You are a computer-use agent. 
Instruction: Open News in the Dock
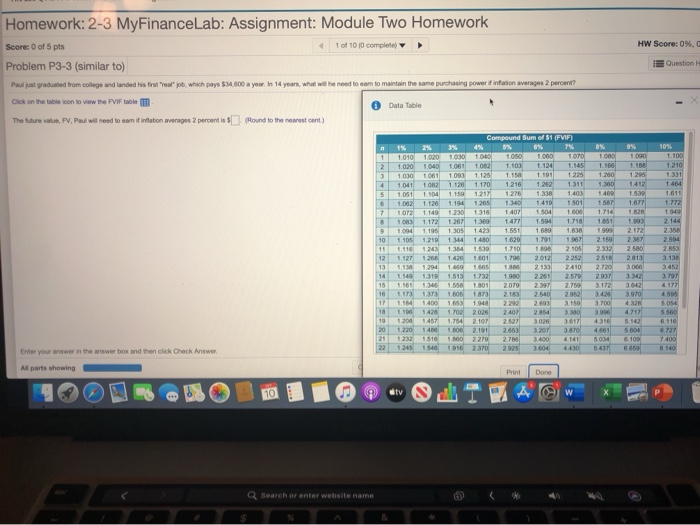421,393
